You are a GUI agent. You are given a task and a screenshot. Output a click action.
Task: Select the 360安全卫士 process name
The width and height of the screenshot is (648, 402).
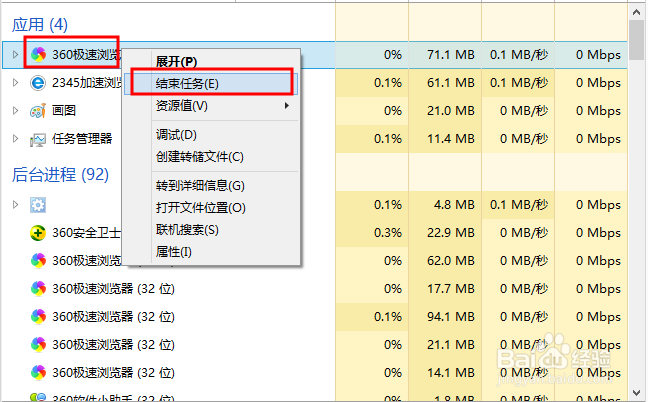[x=86, y=233]
